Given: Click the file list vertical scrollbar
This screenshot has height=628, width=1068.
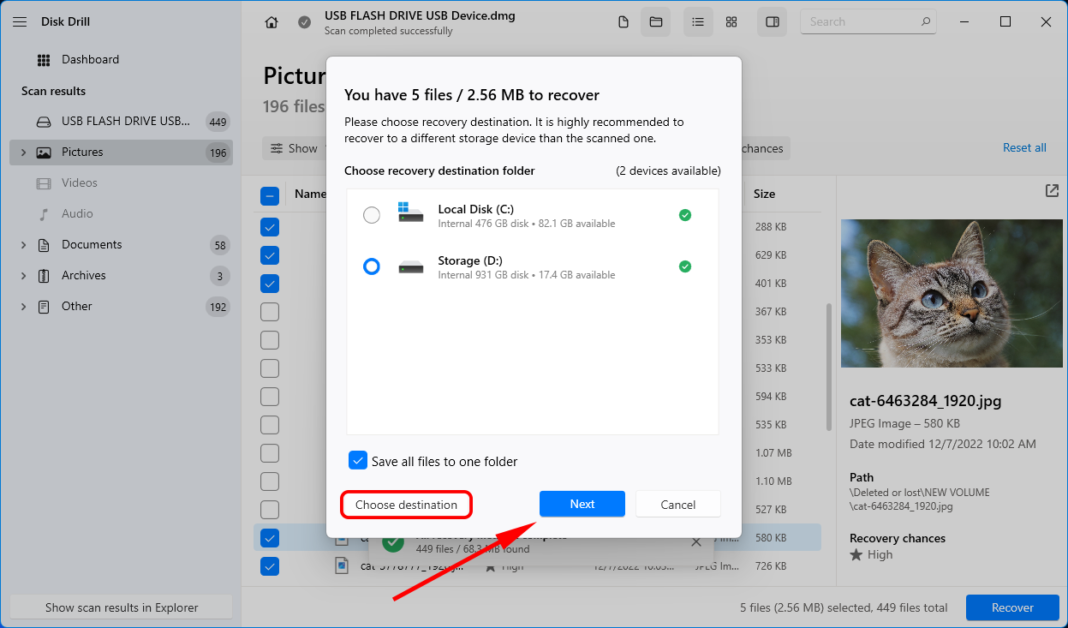Looking at the screenshot, I should coord(828,367).
